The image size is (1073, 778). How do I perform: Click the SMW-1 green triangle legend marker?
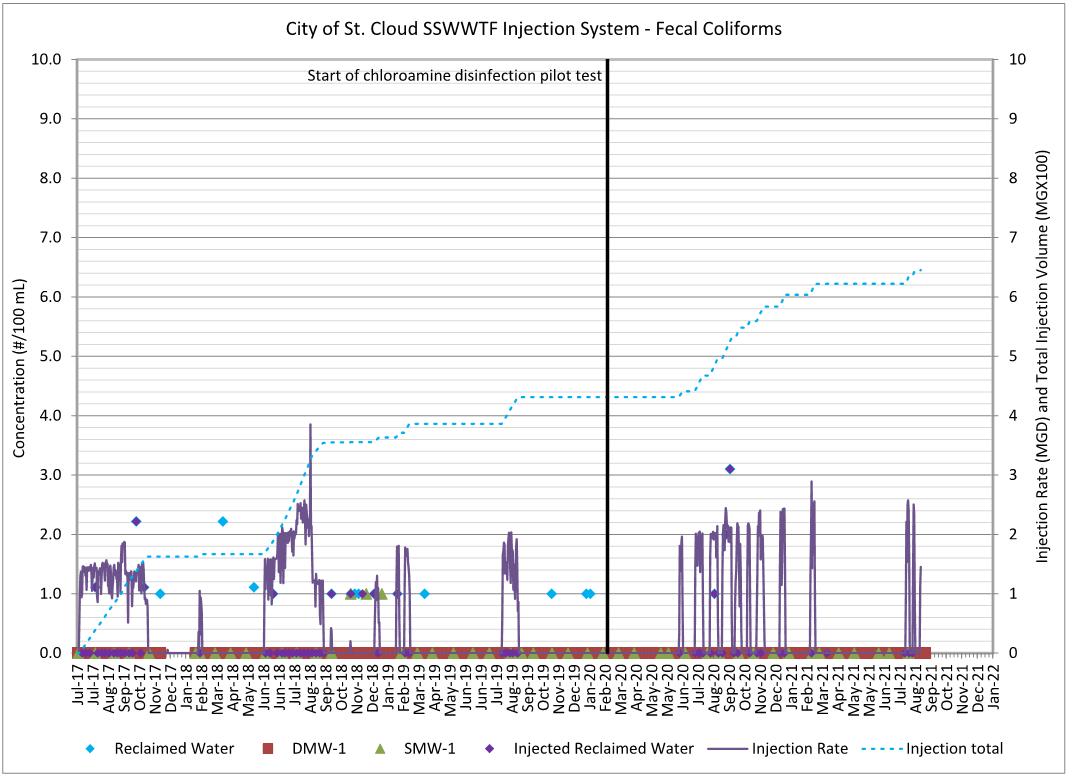point(380,749)
